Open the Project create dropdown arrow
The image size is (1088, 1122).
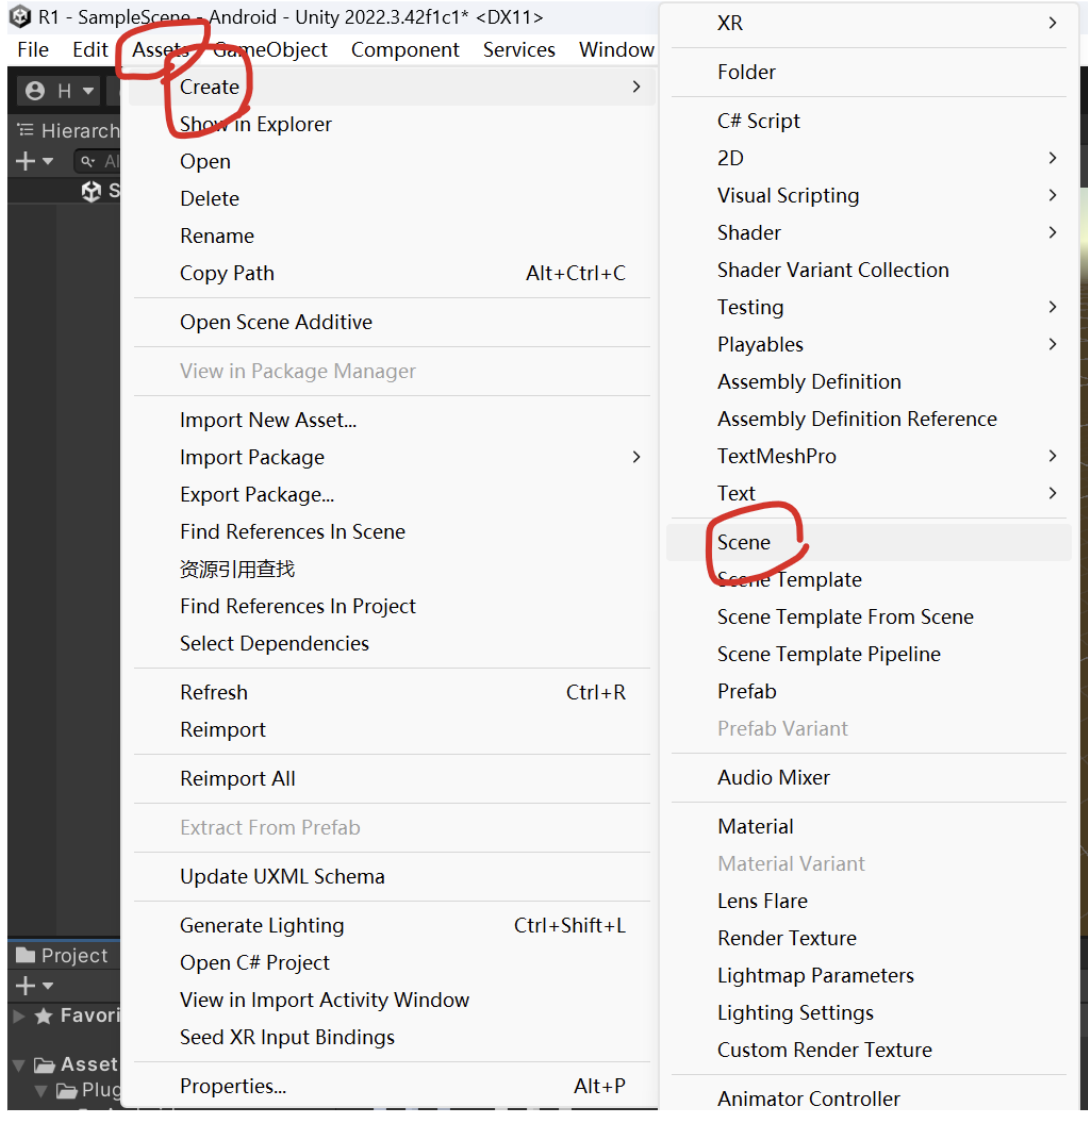[x=48, y=986]
